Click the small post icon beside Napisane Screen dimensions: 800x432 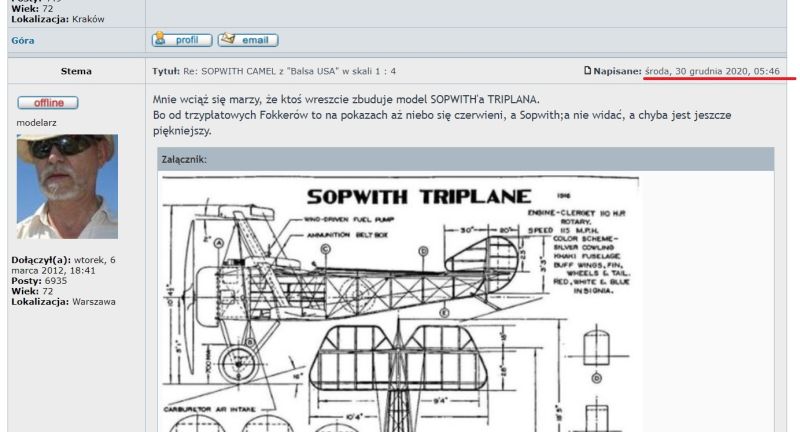click(x=587, y=70)
